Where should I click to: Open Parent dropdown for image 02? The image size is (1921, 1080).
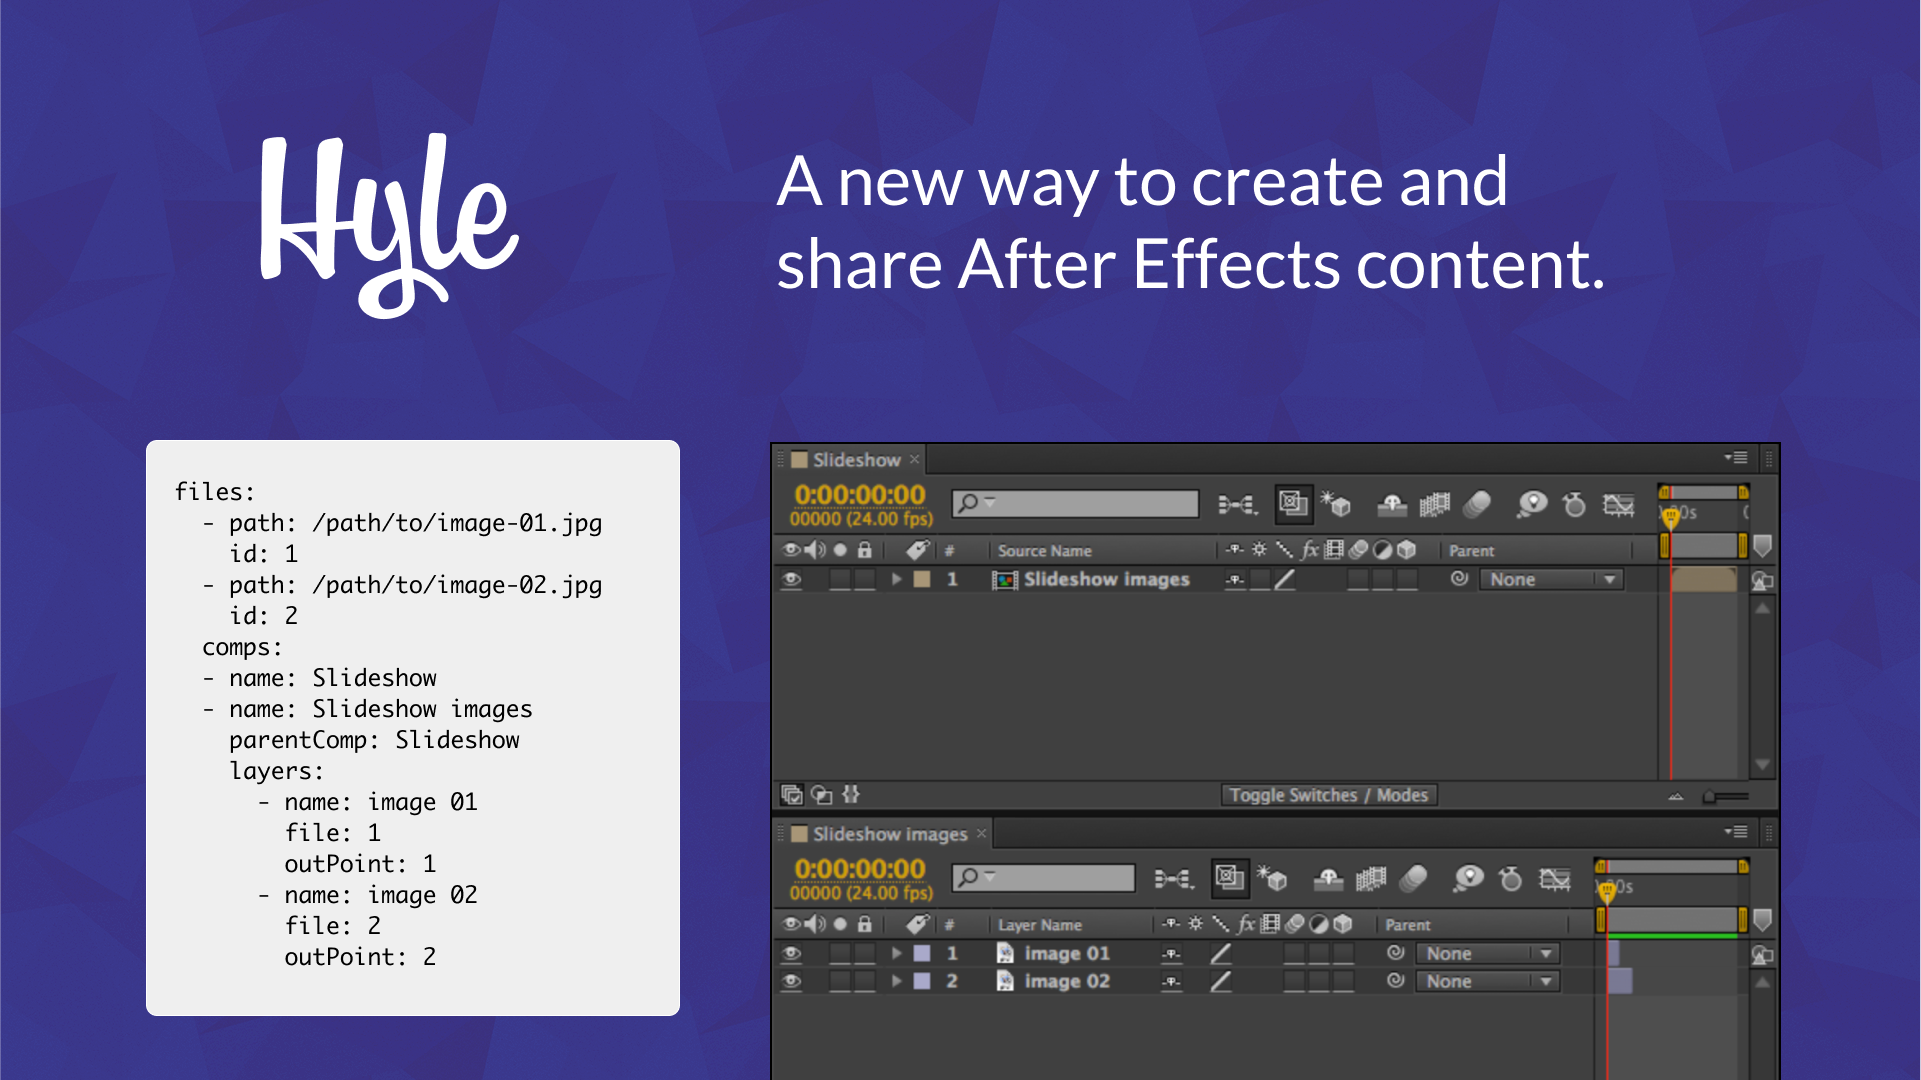coord(1487,982)
